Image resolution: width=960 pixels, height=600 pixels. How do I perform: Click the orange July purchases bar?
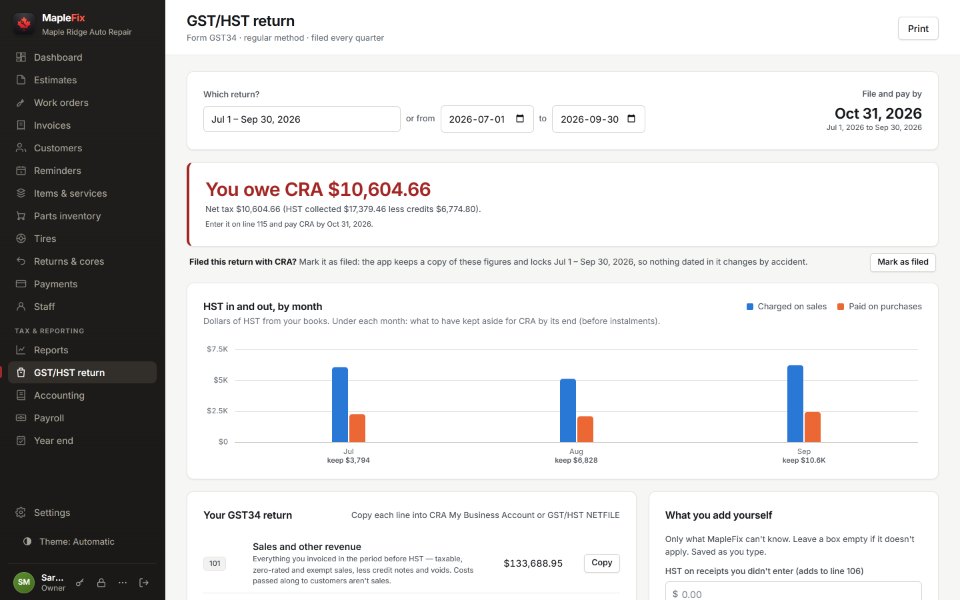tap(357, 428)
